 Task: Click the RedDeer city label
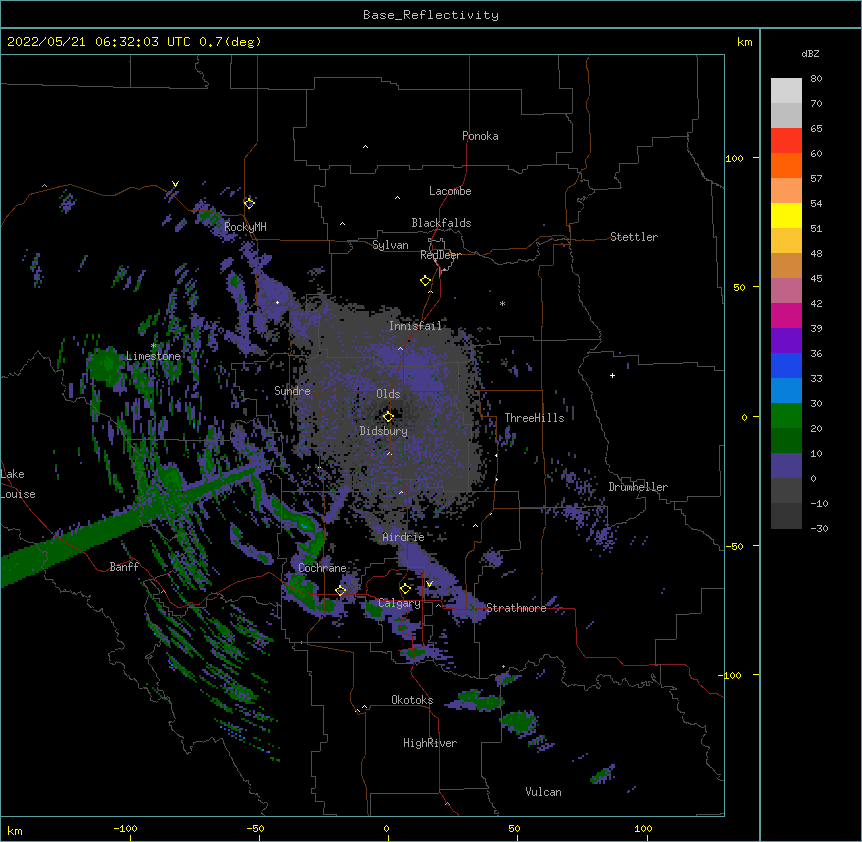440,255
